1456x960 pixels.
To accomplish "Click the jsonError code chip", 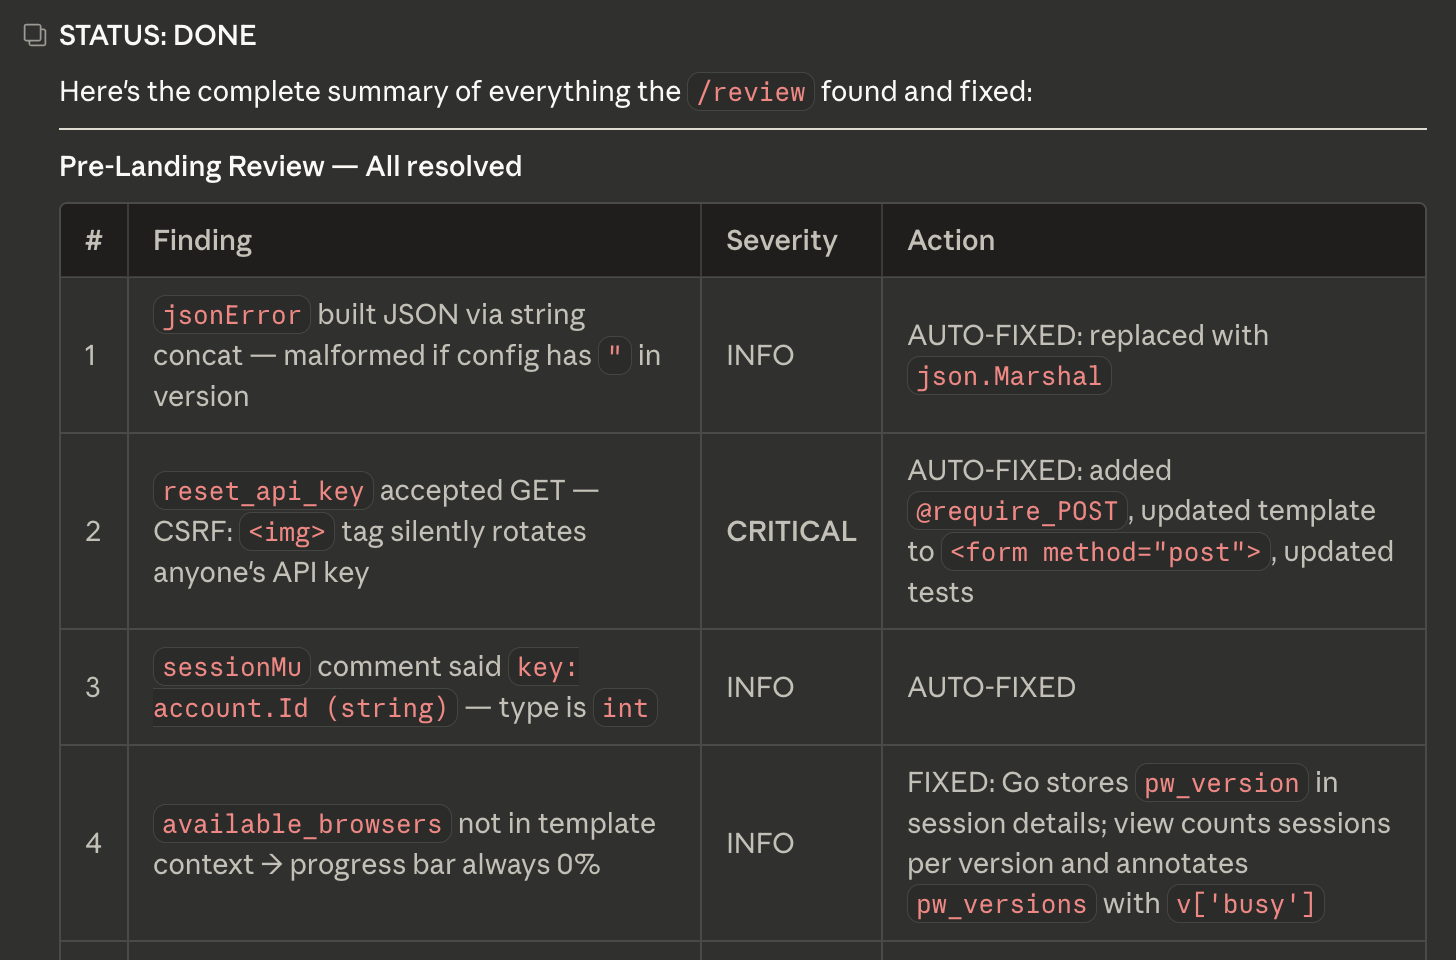I will click(x=231, y=315).
